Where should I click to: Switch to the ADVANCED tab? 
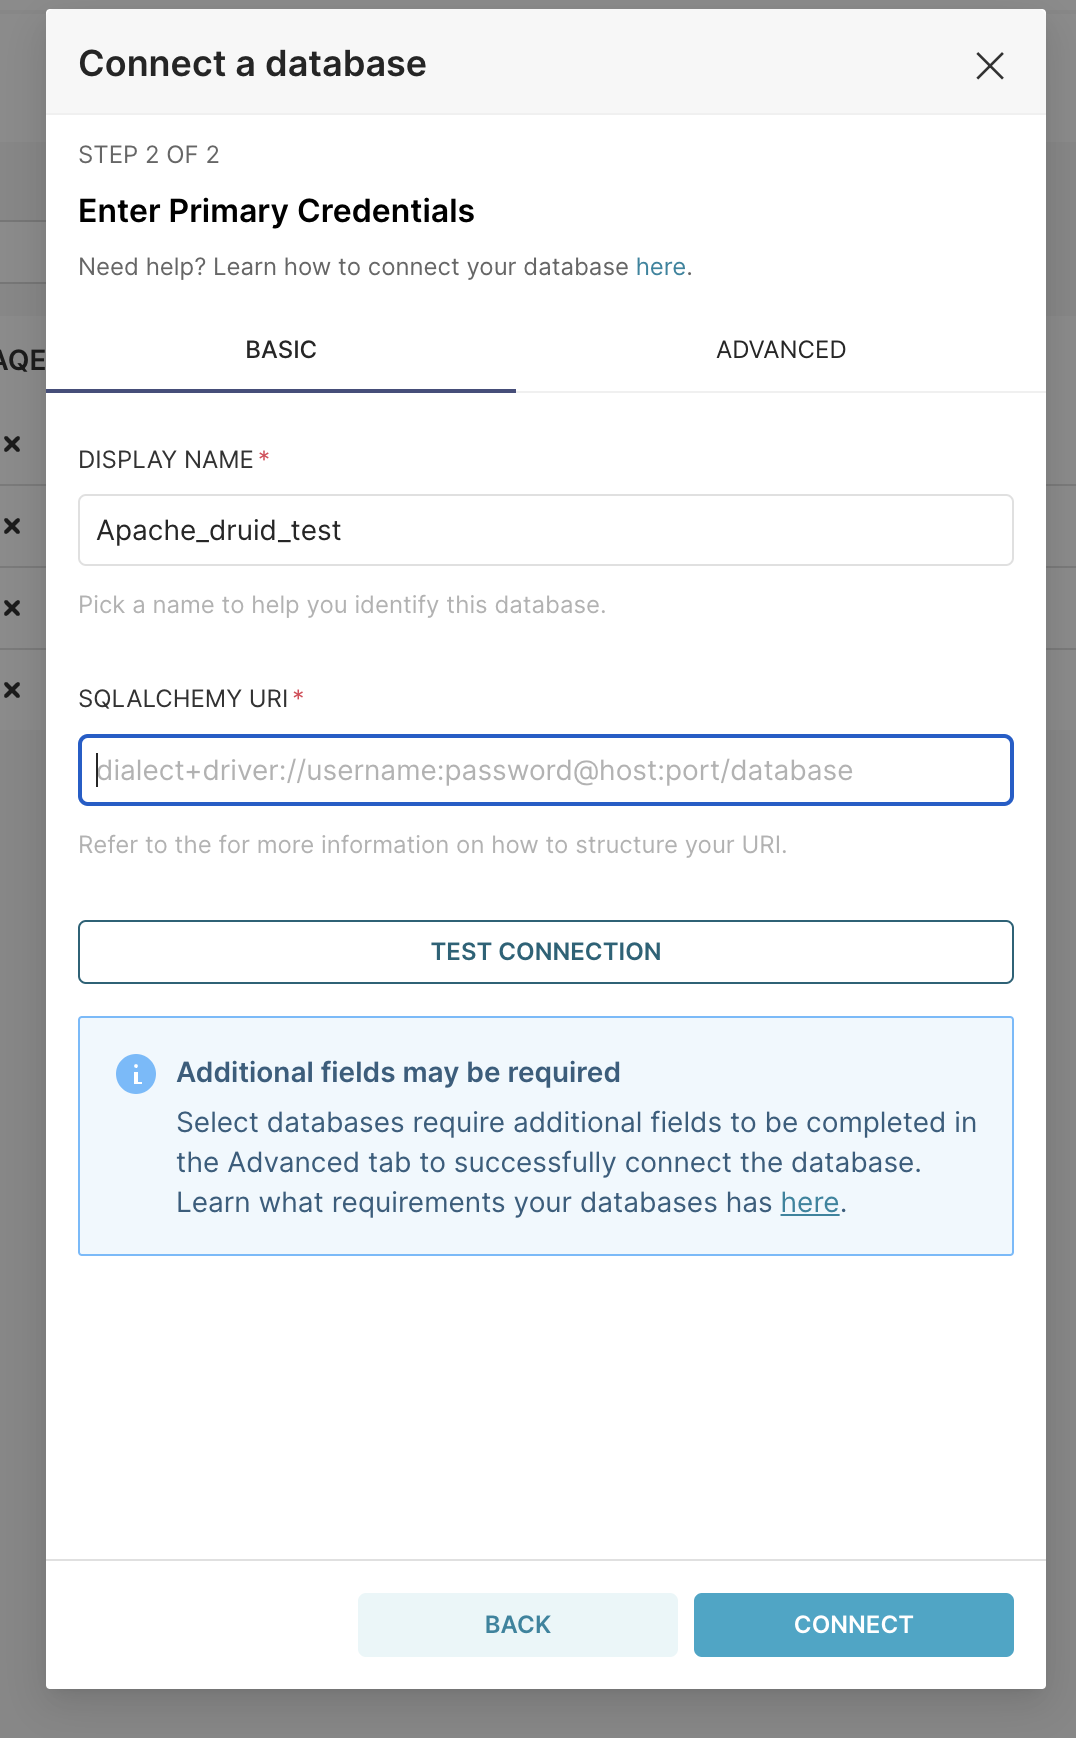click(781, 350)
